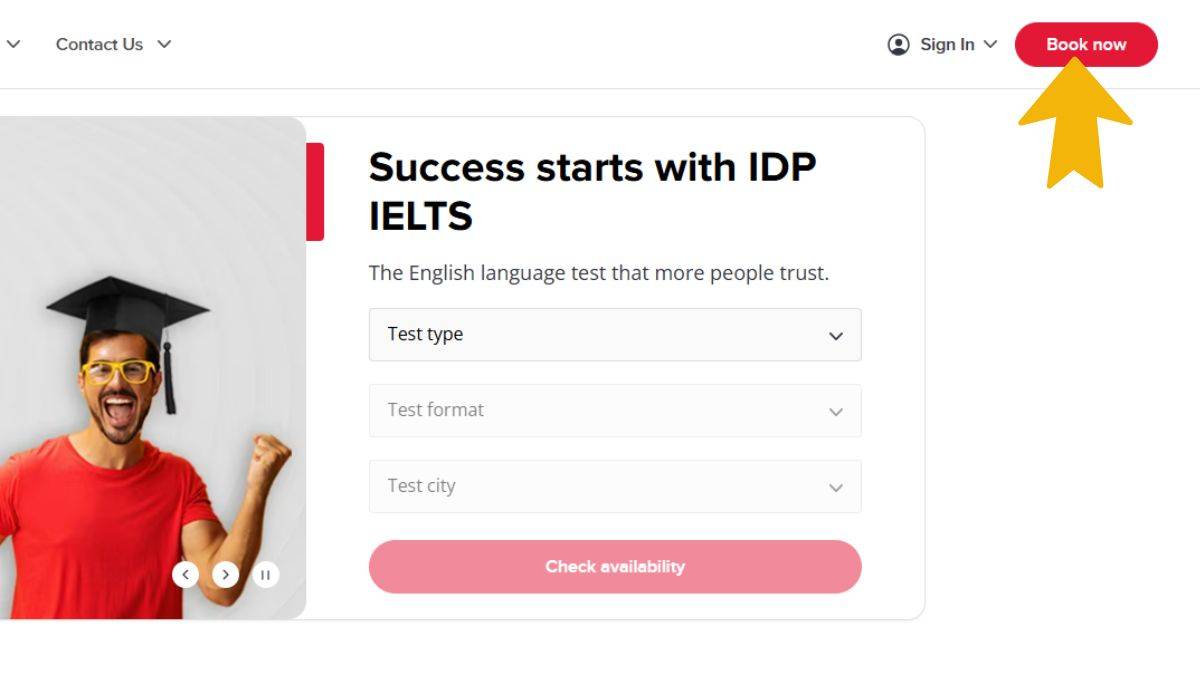Click the collapsed chevron at top left
The width and height of the screenshot is (1200, 675).
click(13, 44)
